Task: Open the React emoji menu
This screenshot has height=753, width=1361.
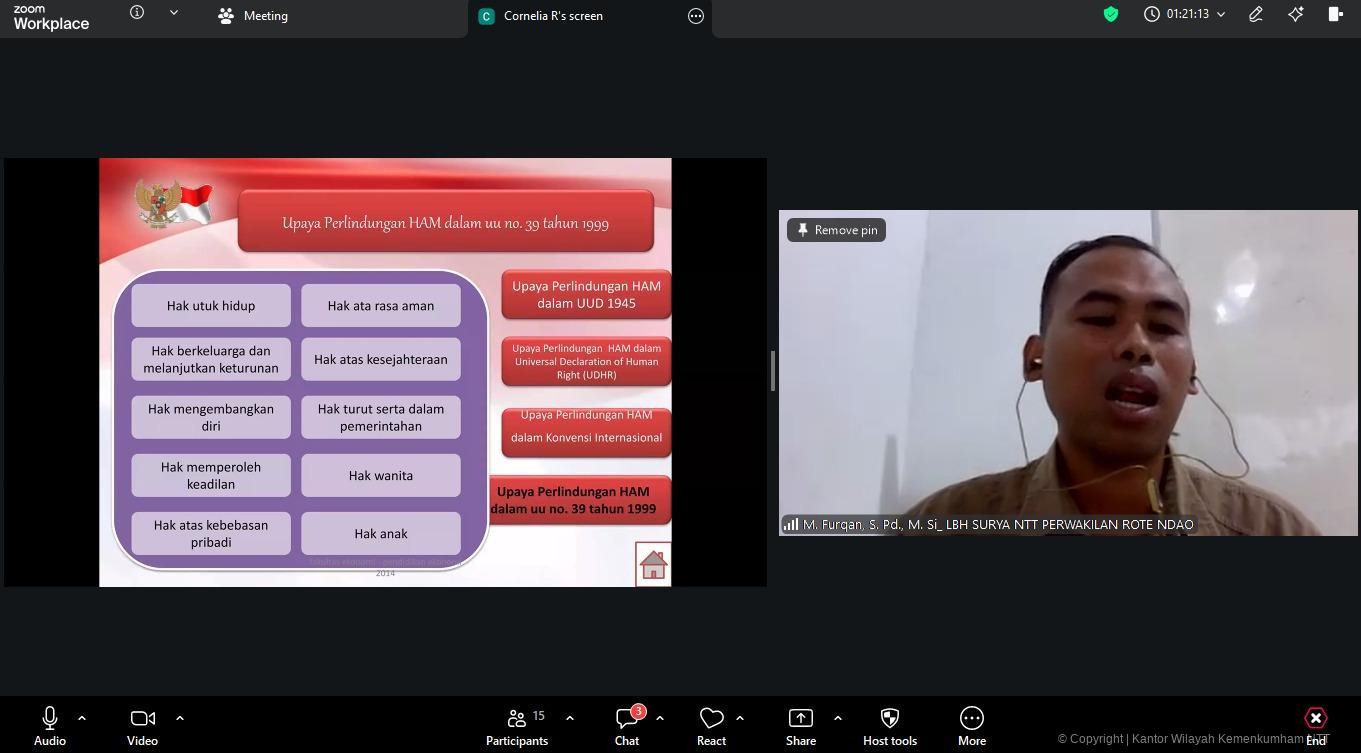Action: pyautogui.click(x=711, y=726)
